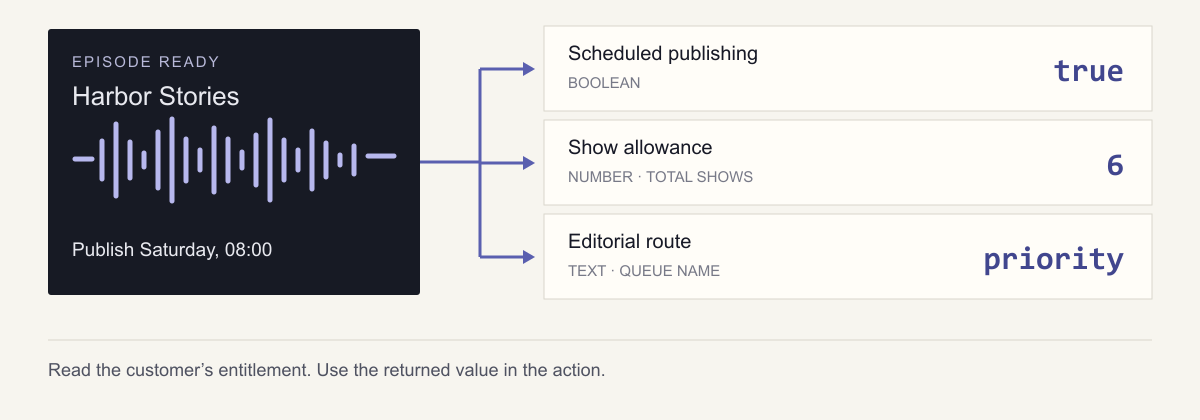Select the Show allowance card
The image size is (1200, 420).
click(848, 162)
